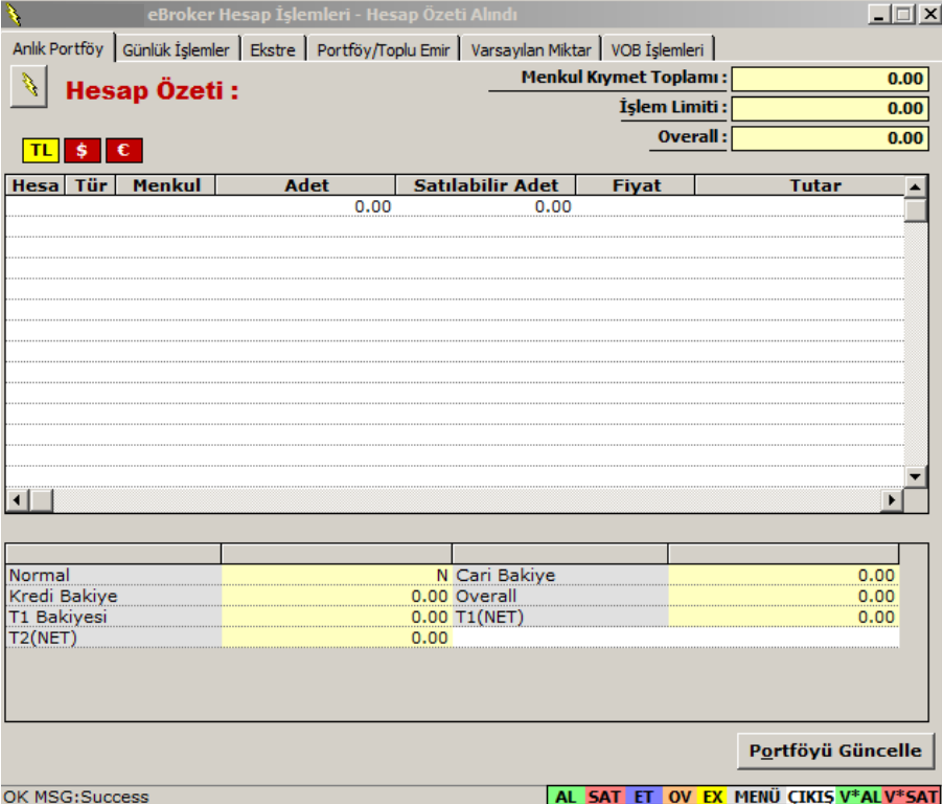Click the Tutar column header
This screenshot has height=804, width=942.
click(x=800, y=185)
